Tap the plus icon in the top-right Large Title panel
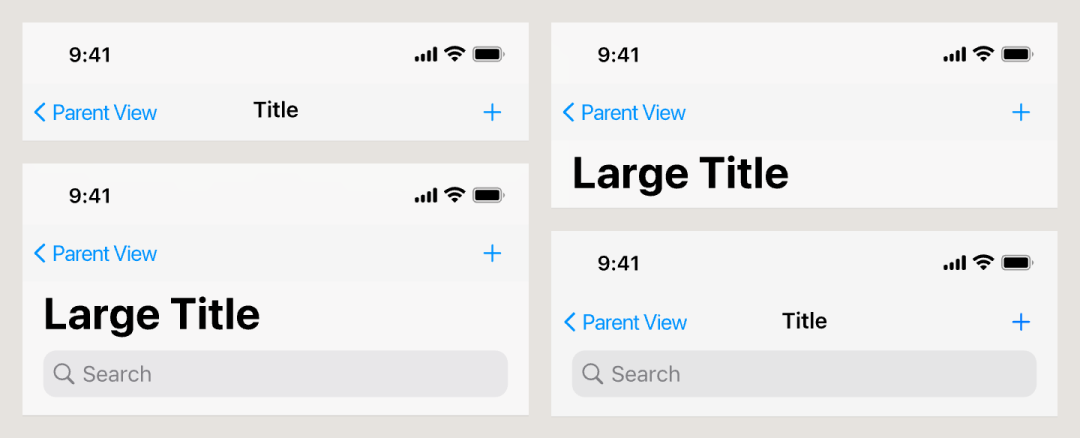This screenshot has height=438, width=1080. click(x=1021, y=112)
